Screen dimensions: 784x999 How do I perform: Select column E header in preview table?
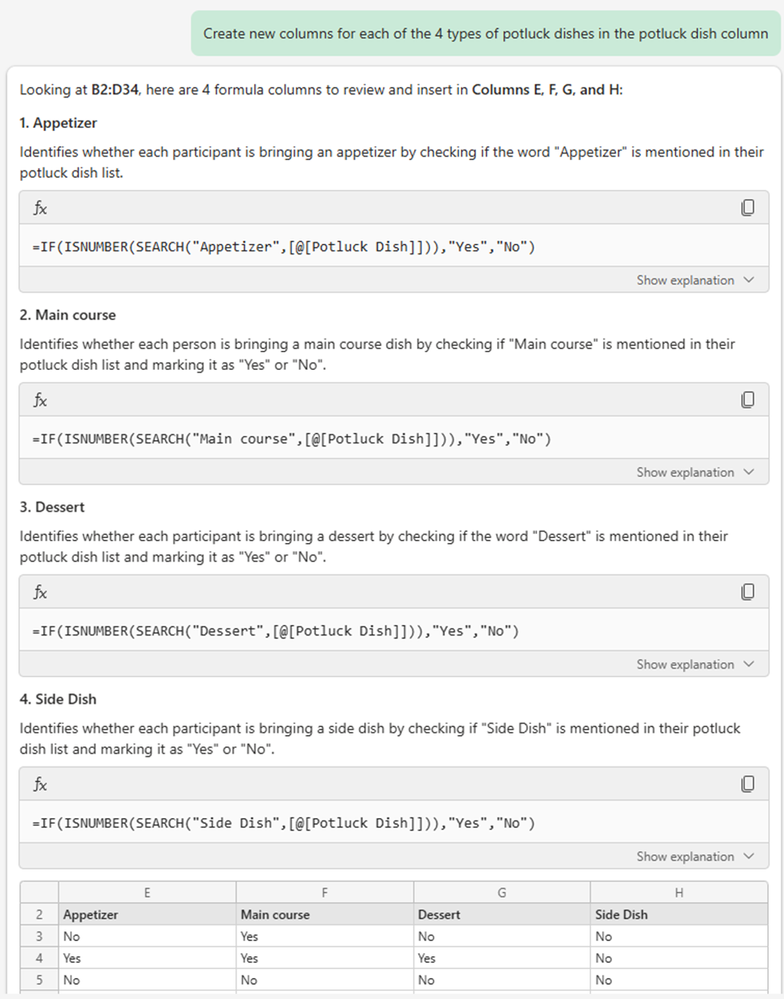[147, 893]
